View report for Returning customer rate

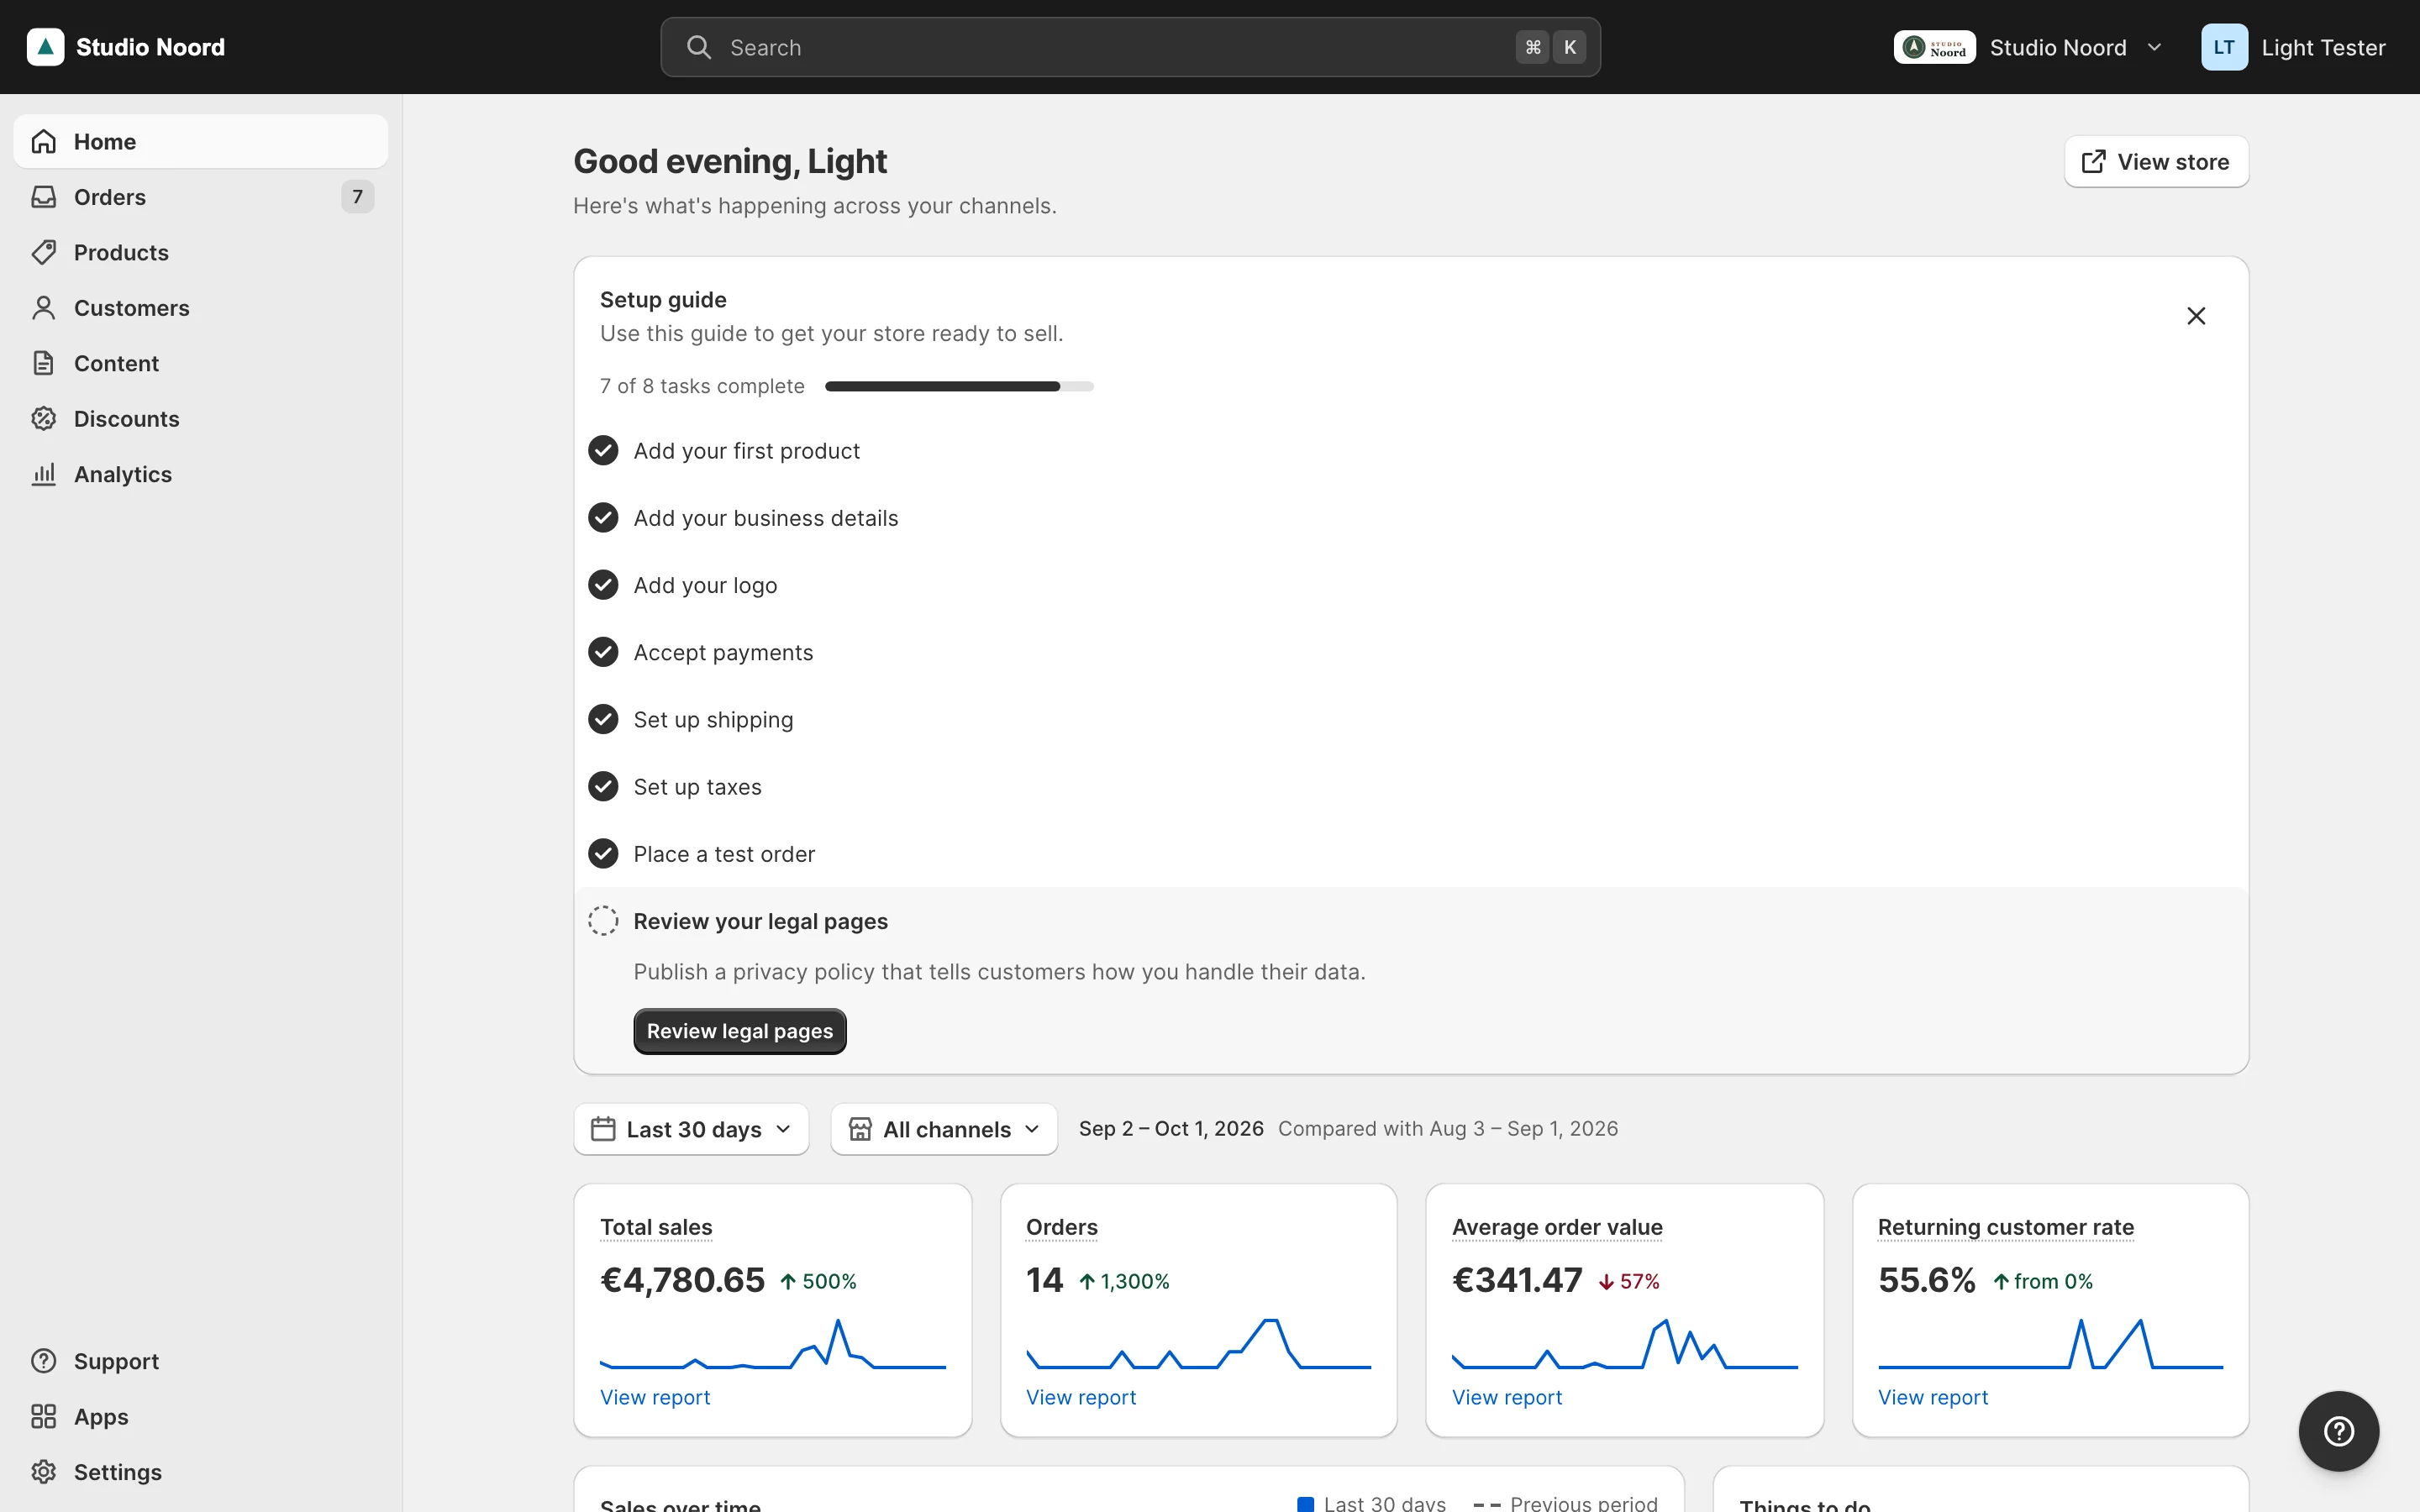(x=1933, y=1397)
